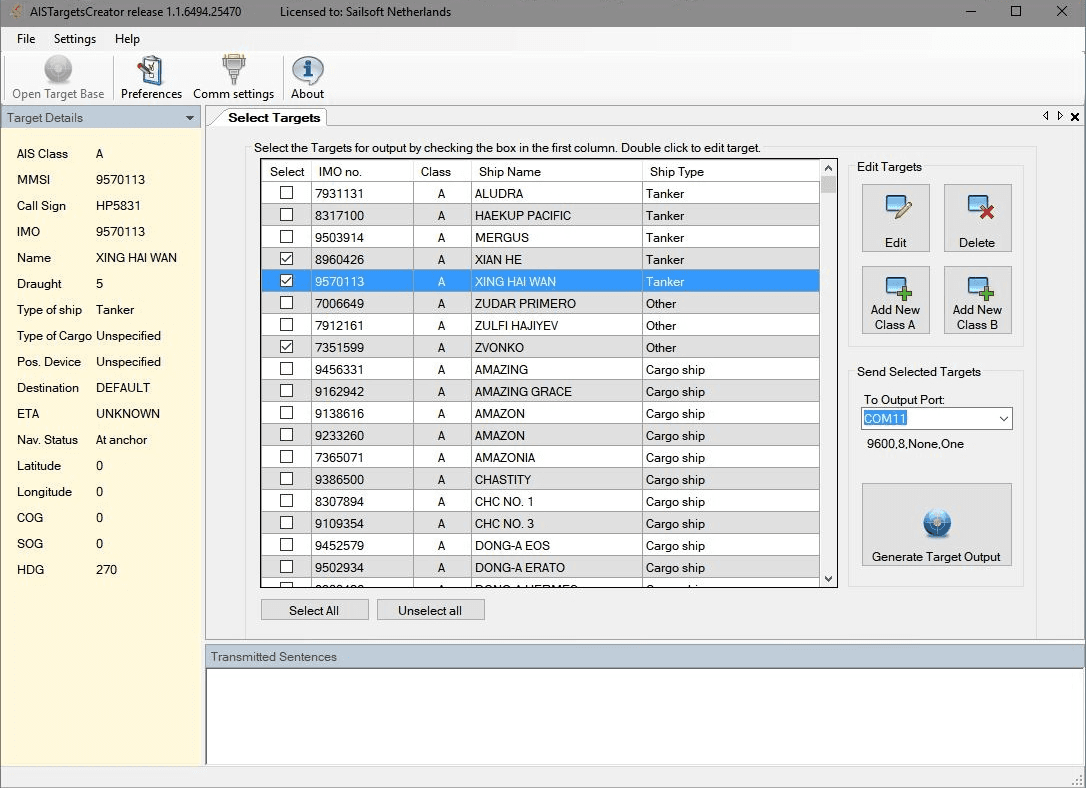The width and height of the screenshot is (1086, 788).
Task: Close the Select Targets tab panel
Action: coord(1074,117)
